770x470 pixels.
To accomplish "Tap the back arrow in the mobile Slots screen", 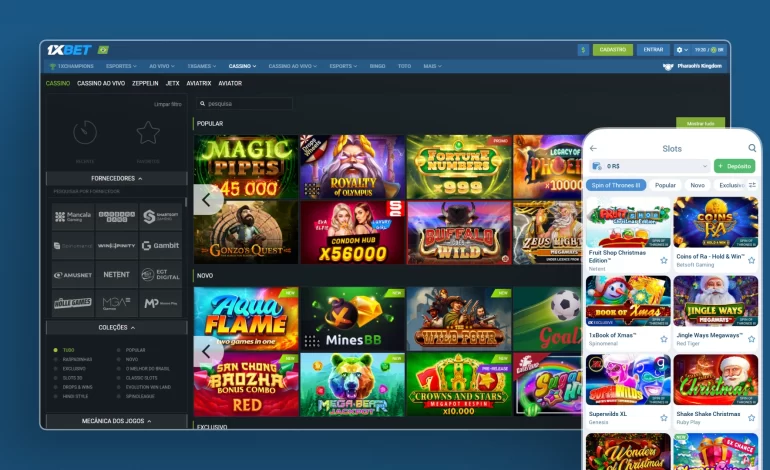I will (593, 148).
